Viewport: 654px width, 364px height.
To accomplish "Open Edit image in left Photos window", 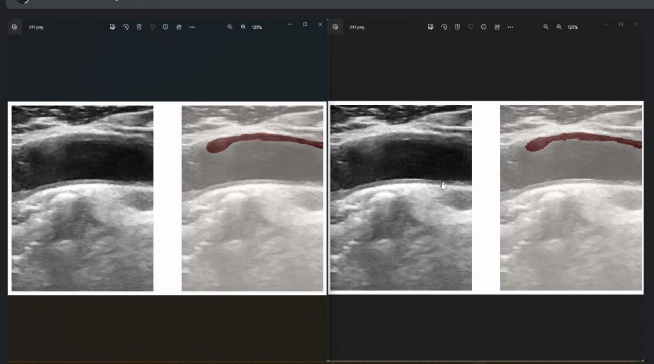I will tap(112, 27).
